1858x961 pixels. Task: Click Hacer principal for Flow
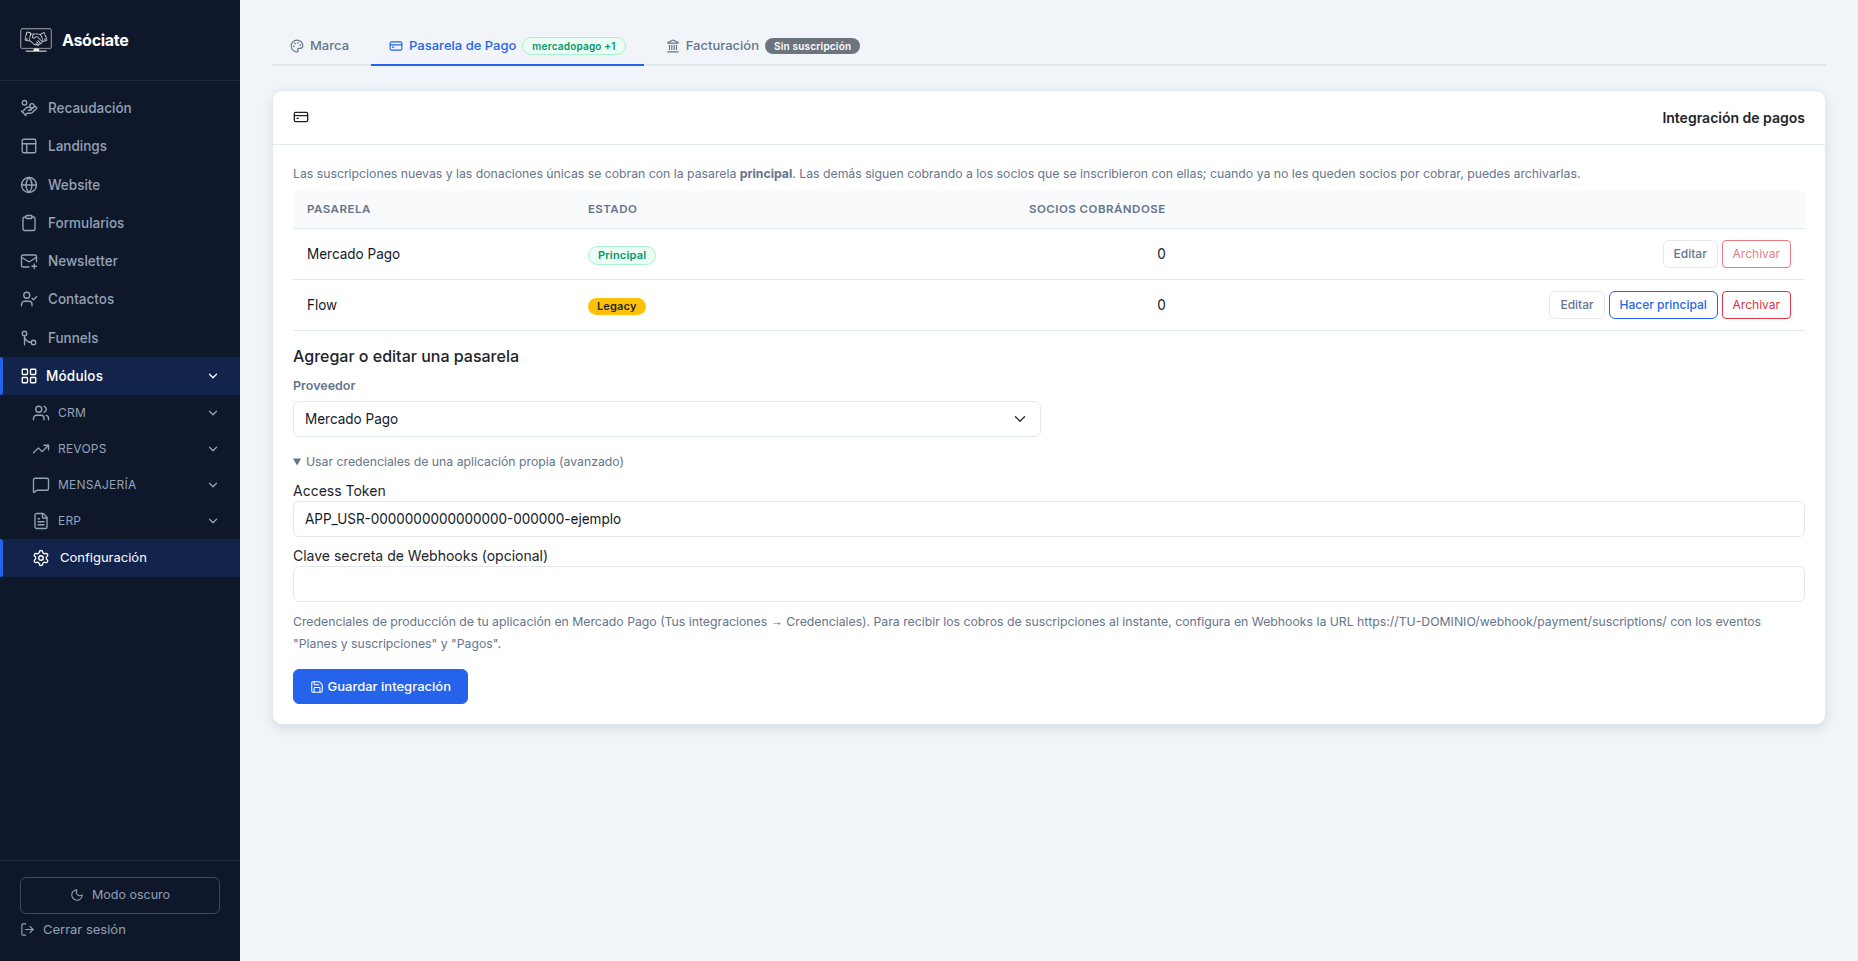[1663, 305]
